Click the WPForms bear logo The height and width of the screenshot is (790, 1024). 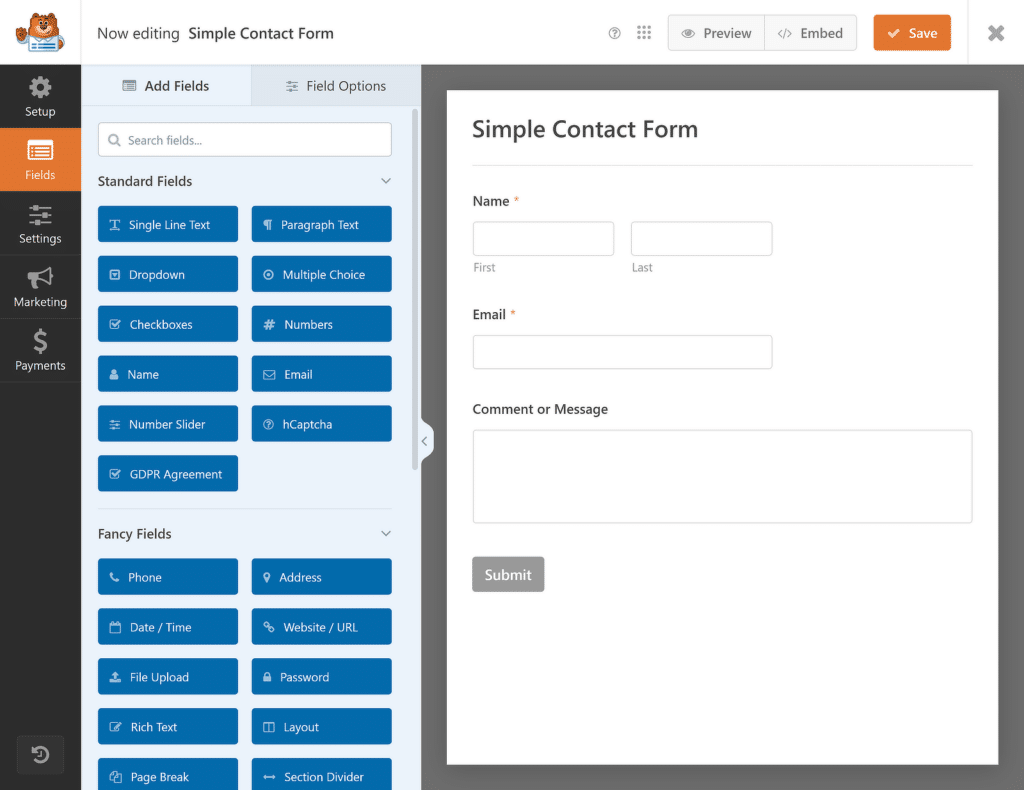(40, 32)
